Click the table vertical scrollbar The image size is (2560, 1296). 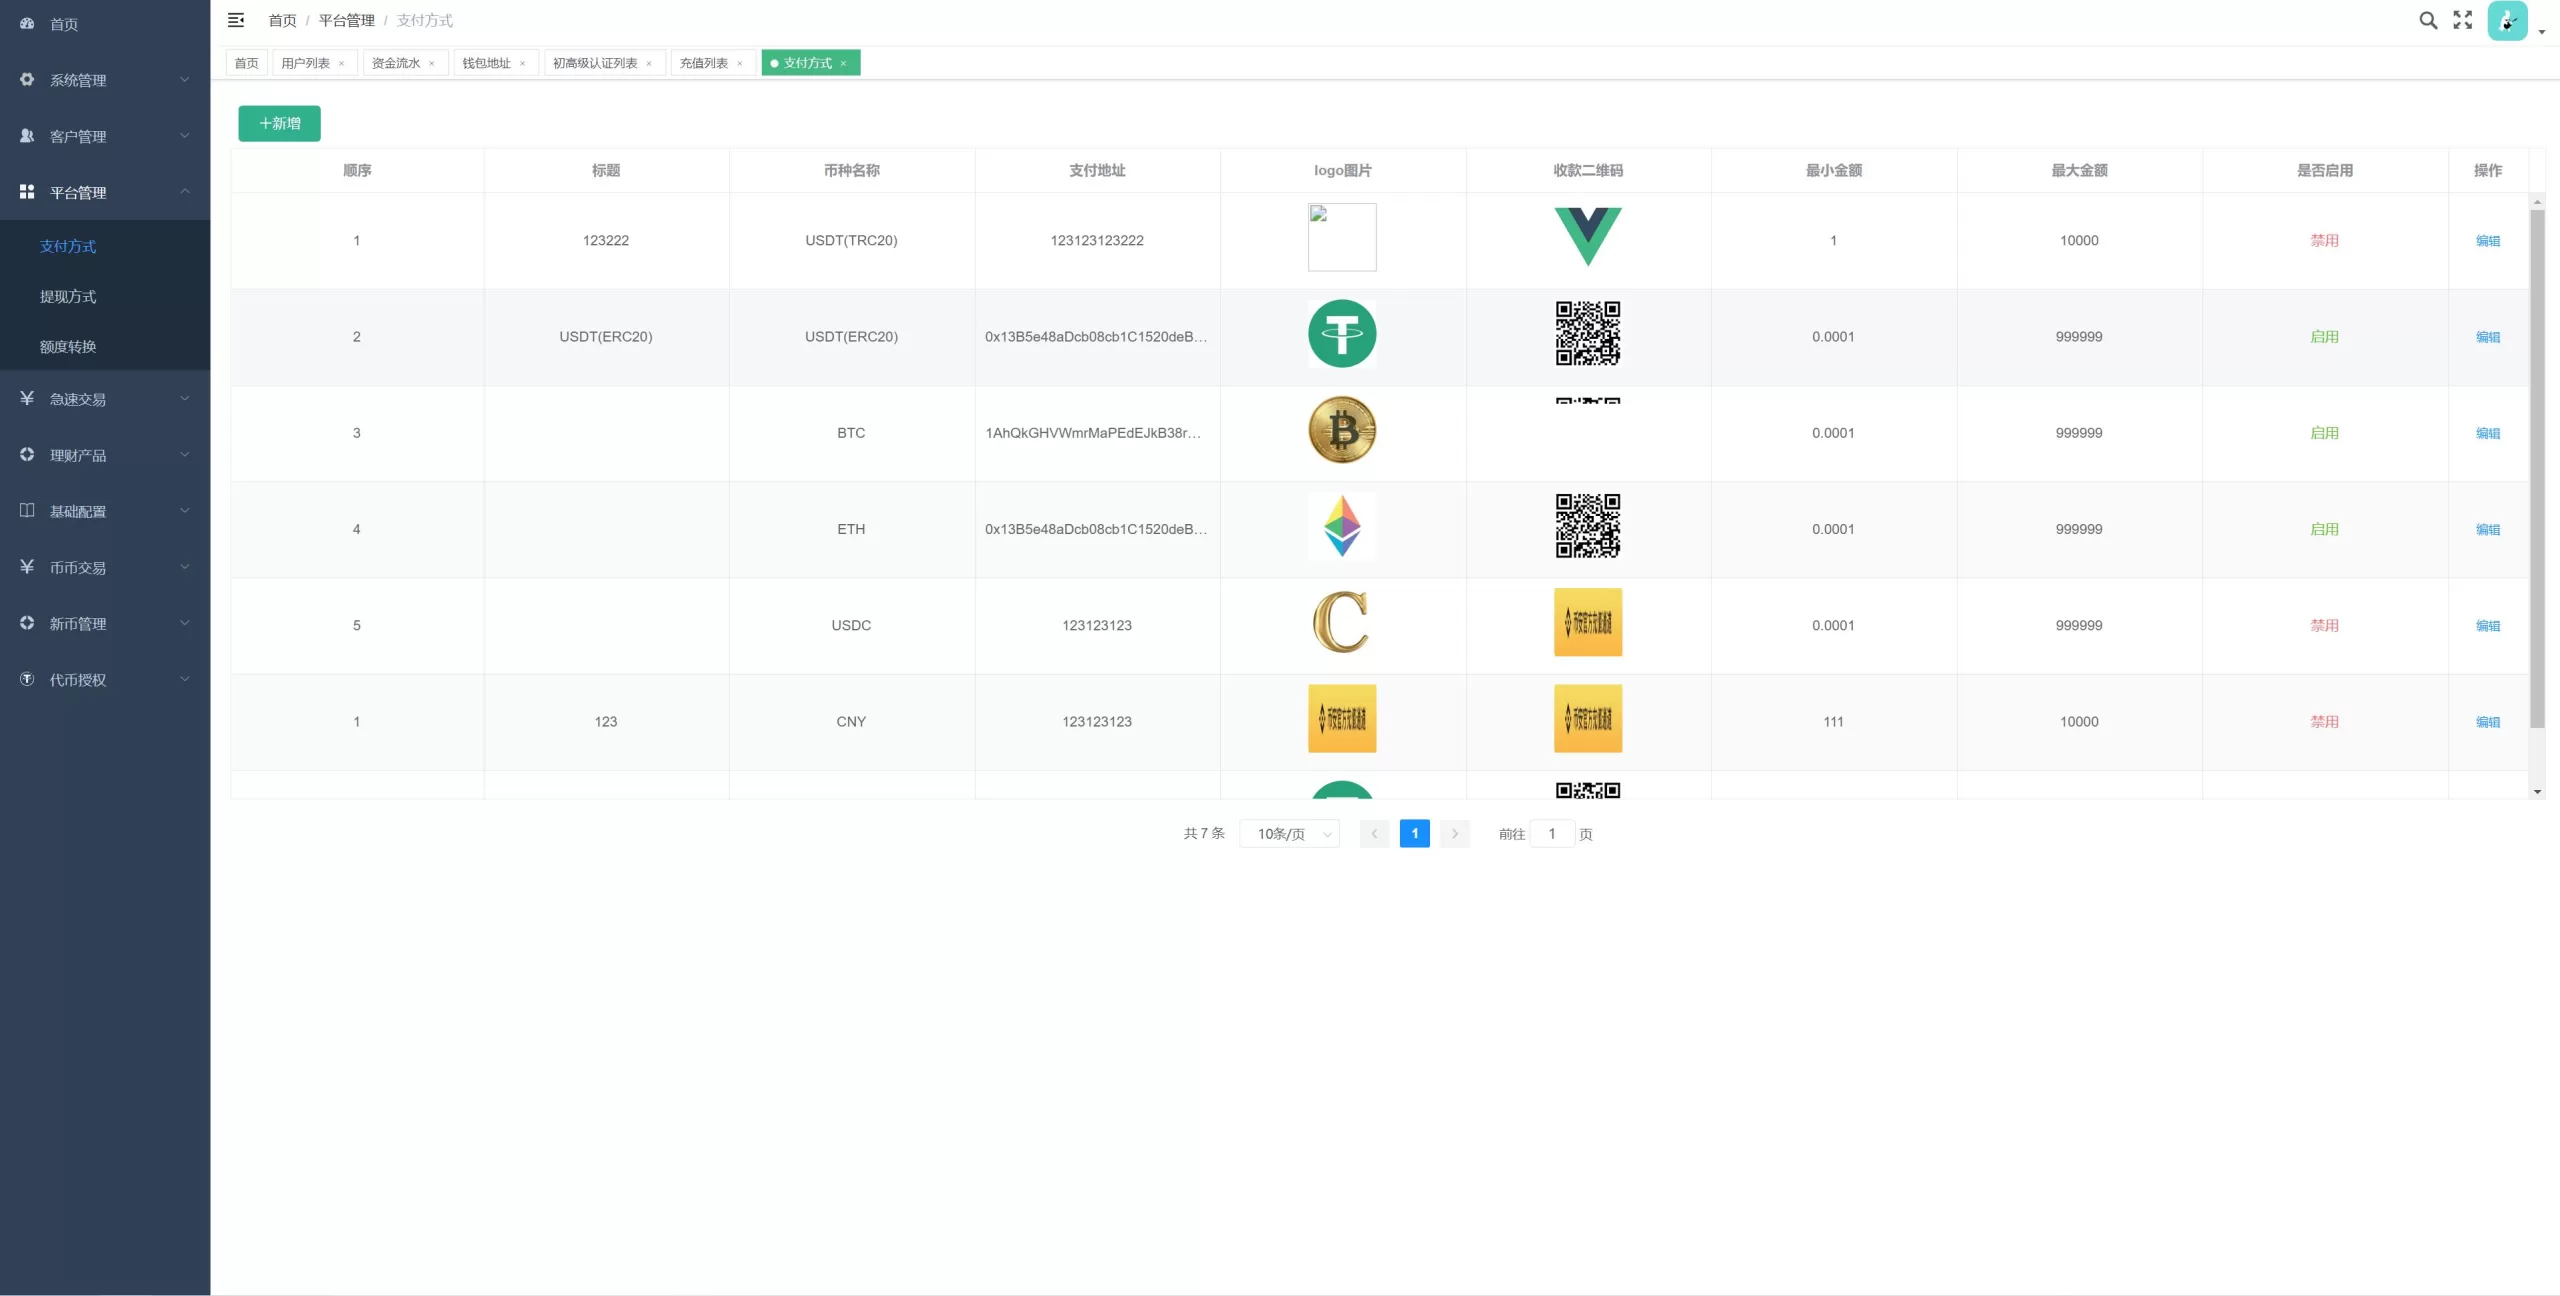[2536, 468]
